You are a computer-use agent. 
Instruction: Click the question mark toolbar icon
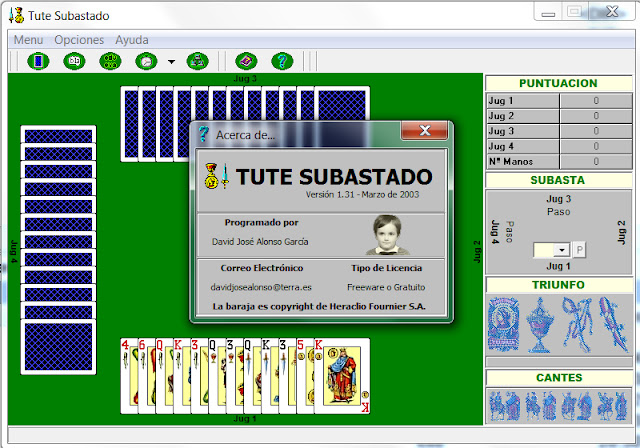pyautogui.click(x=282, y=62)
